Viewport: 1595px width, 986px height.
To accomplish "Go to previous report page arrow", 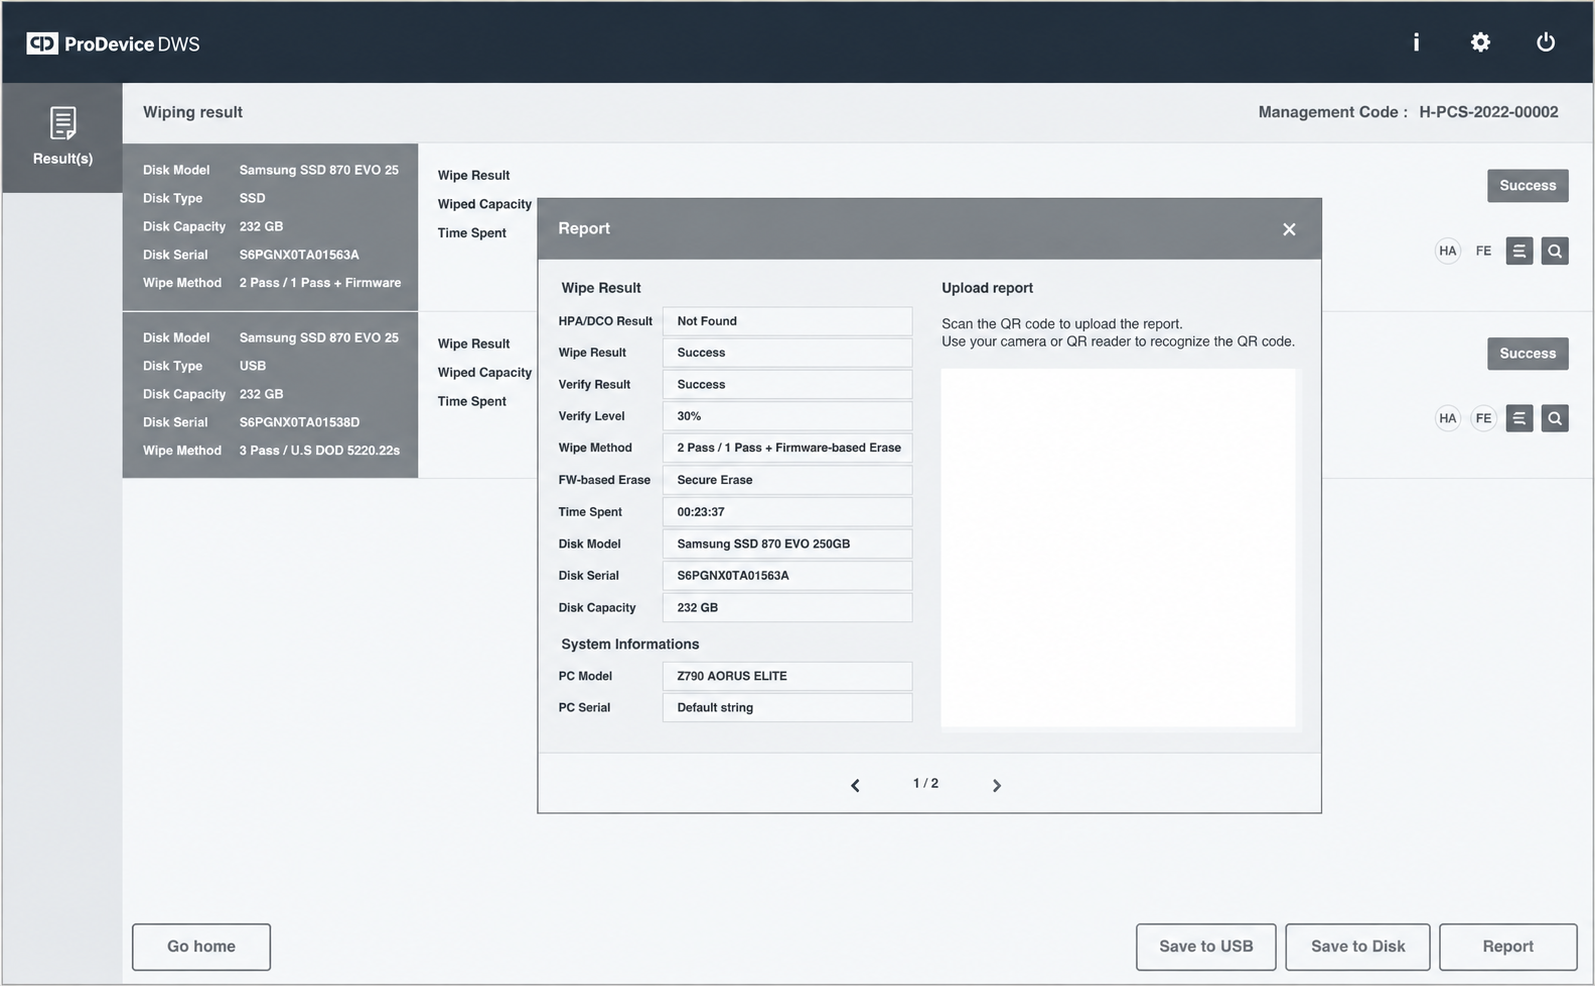I will click(x=855, y=785).
